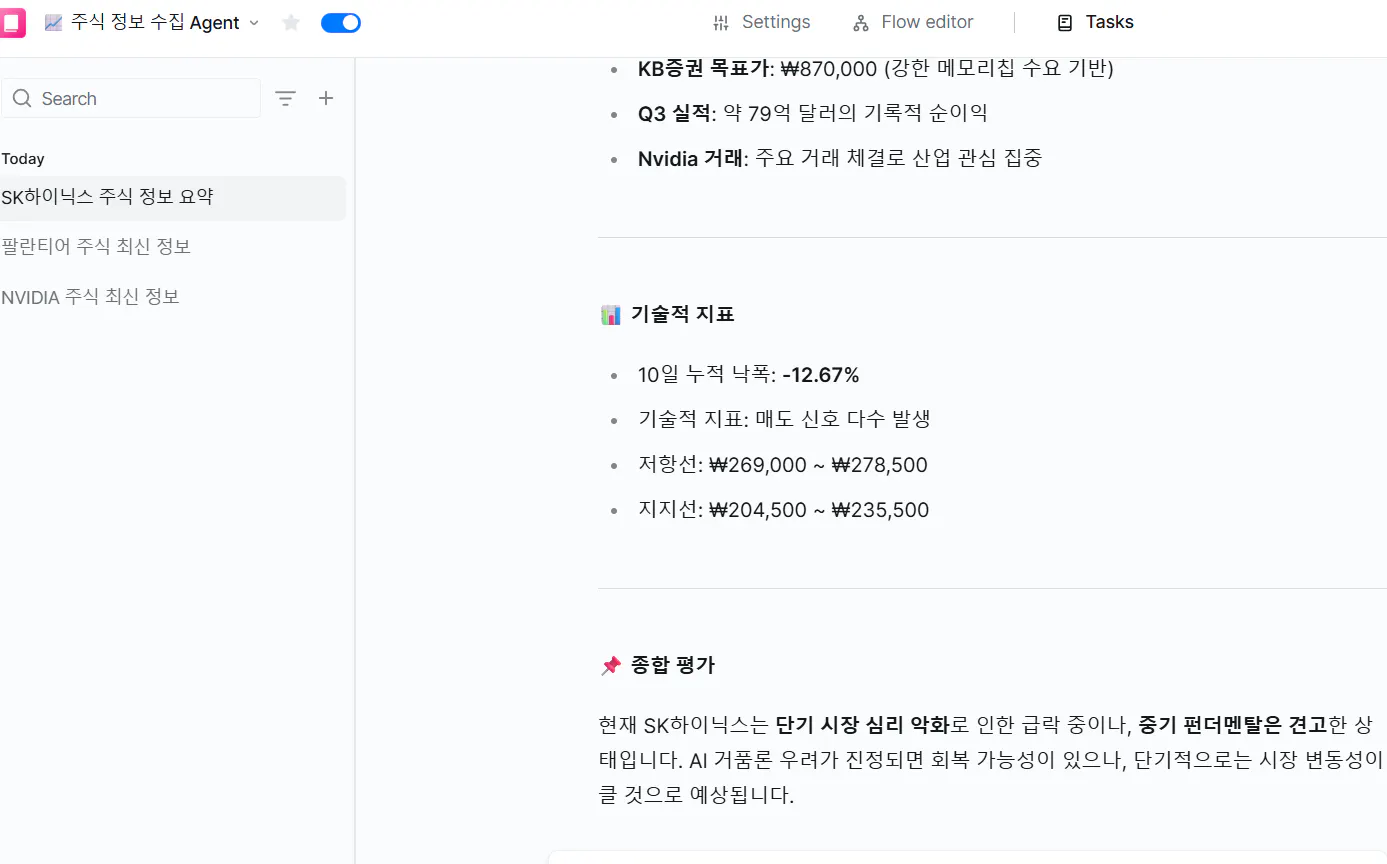Viewport: 1387px width, 864px height.
Task: Star the 주식 정보 수집 Agent as favorite
Action: pyautogui.click(x=291, y=23)
